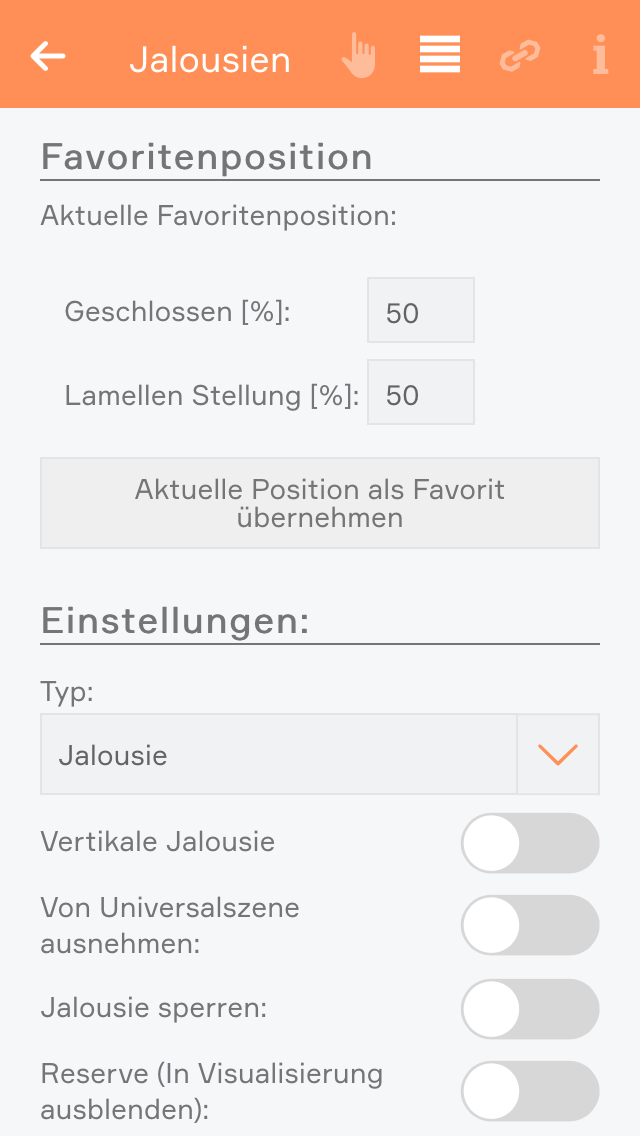Click the Geschlossen [%] input field
This screenshot has height=1136, width=640.
pyautogui.click(x=421, y=311)
